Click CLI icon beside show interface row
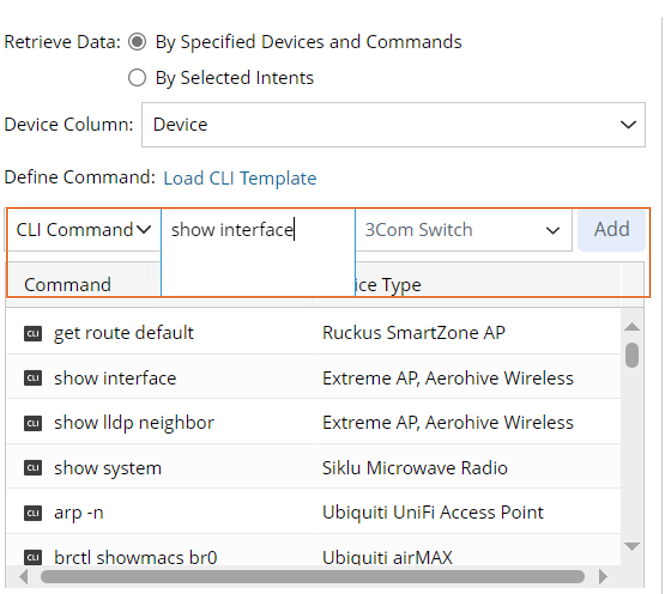The image size is (669, 594). (33, 378)
